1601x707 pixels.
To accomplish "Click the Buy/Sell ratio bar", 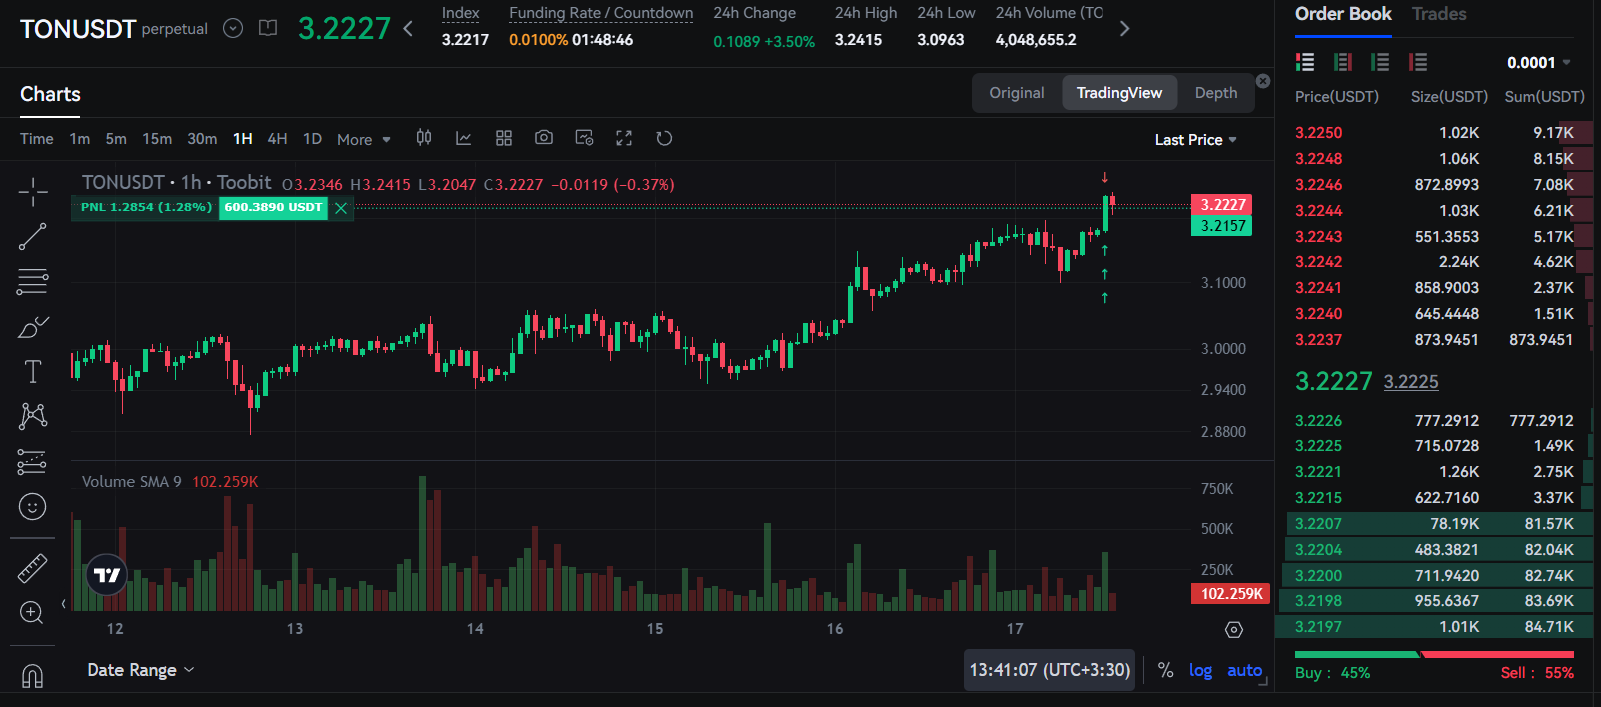I will click(1434, 654).
